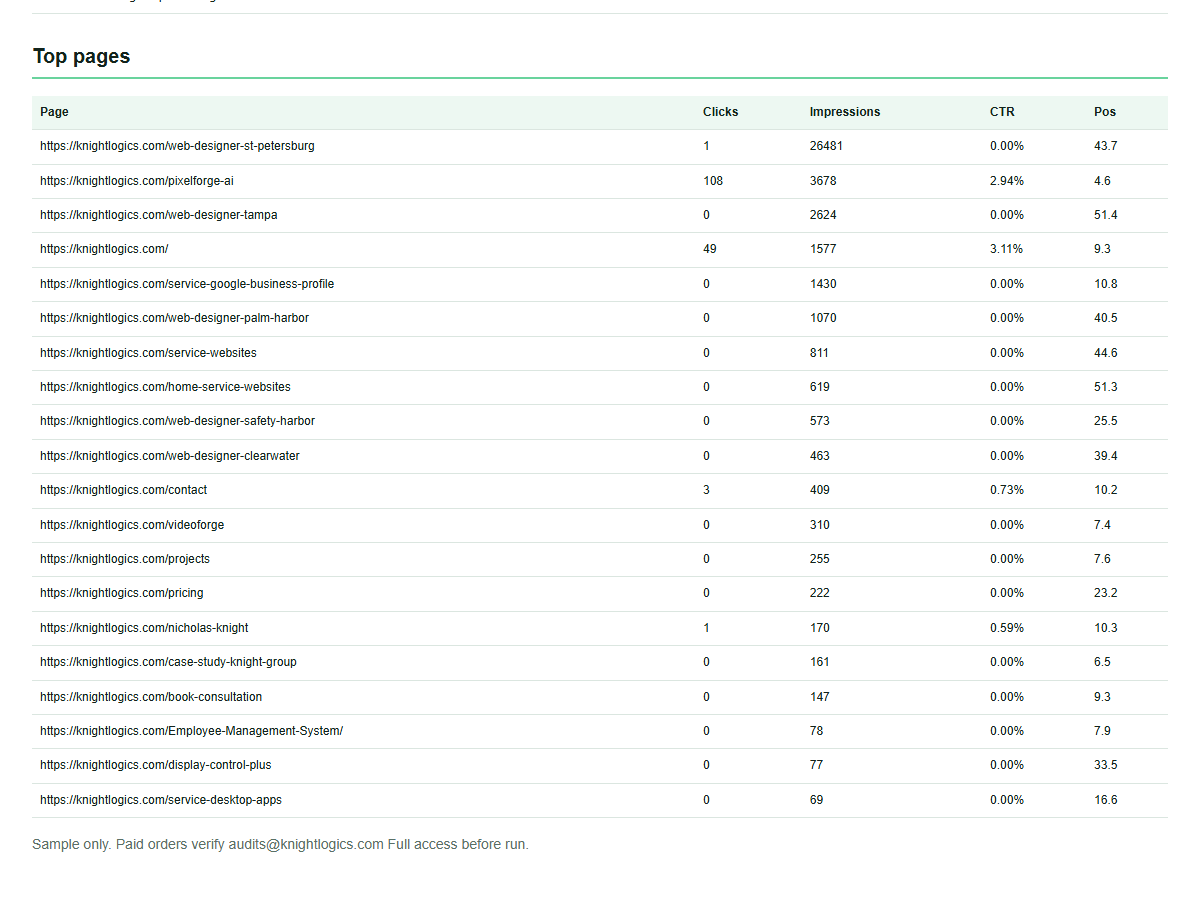Click the 40.5 position value

[1106, 318]
